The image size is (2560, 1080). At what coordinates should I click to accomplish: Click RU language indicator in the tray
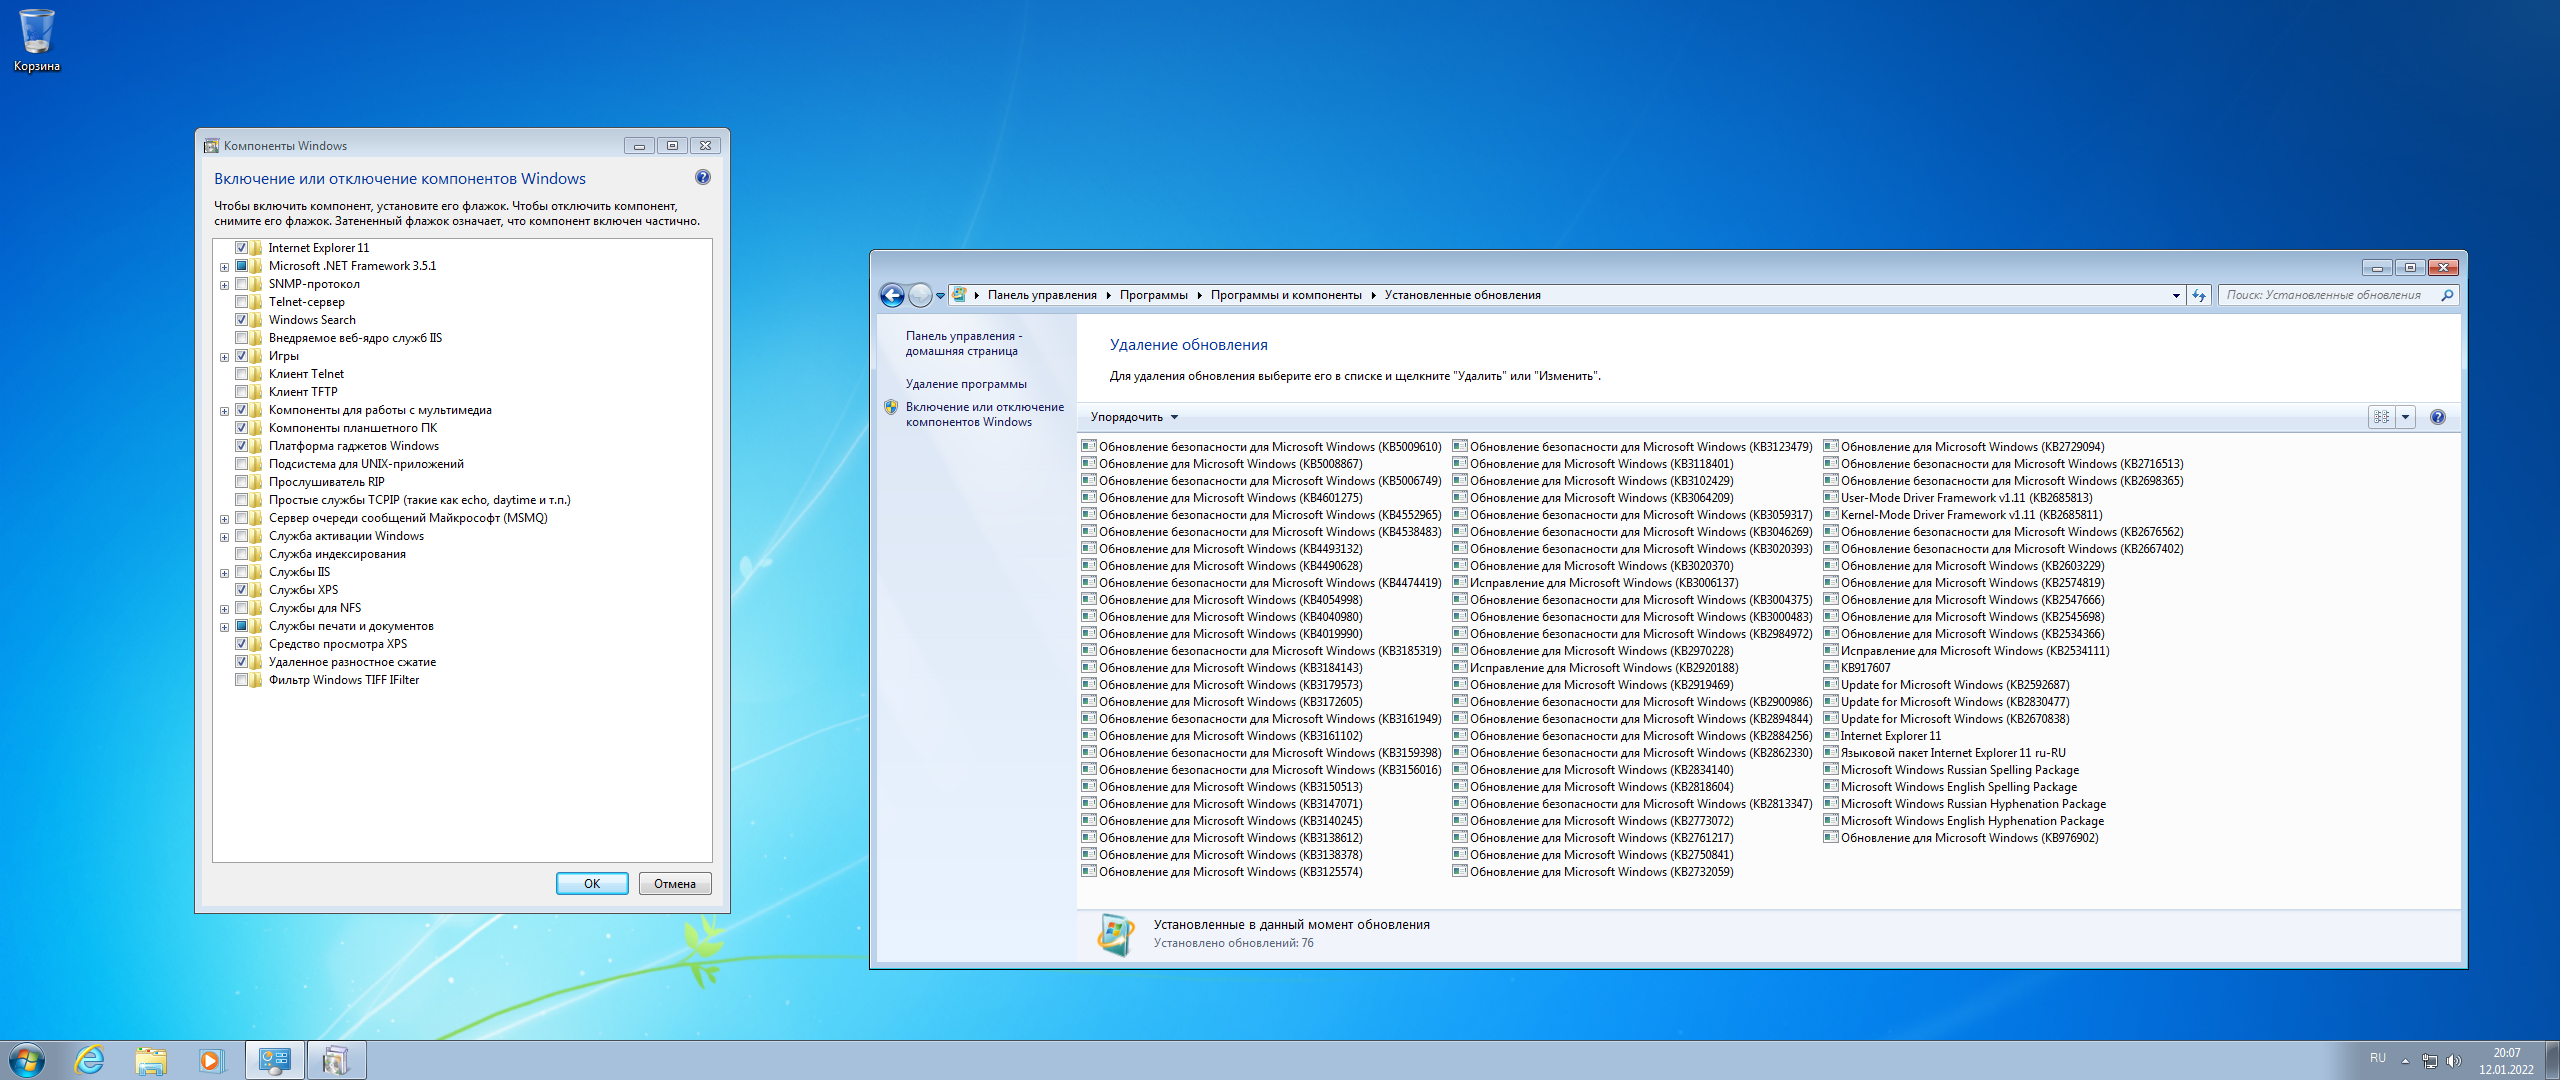(x=2378, y=1058)
